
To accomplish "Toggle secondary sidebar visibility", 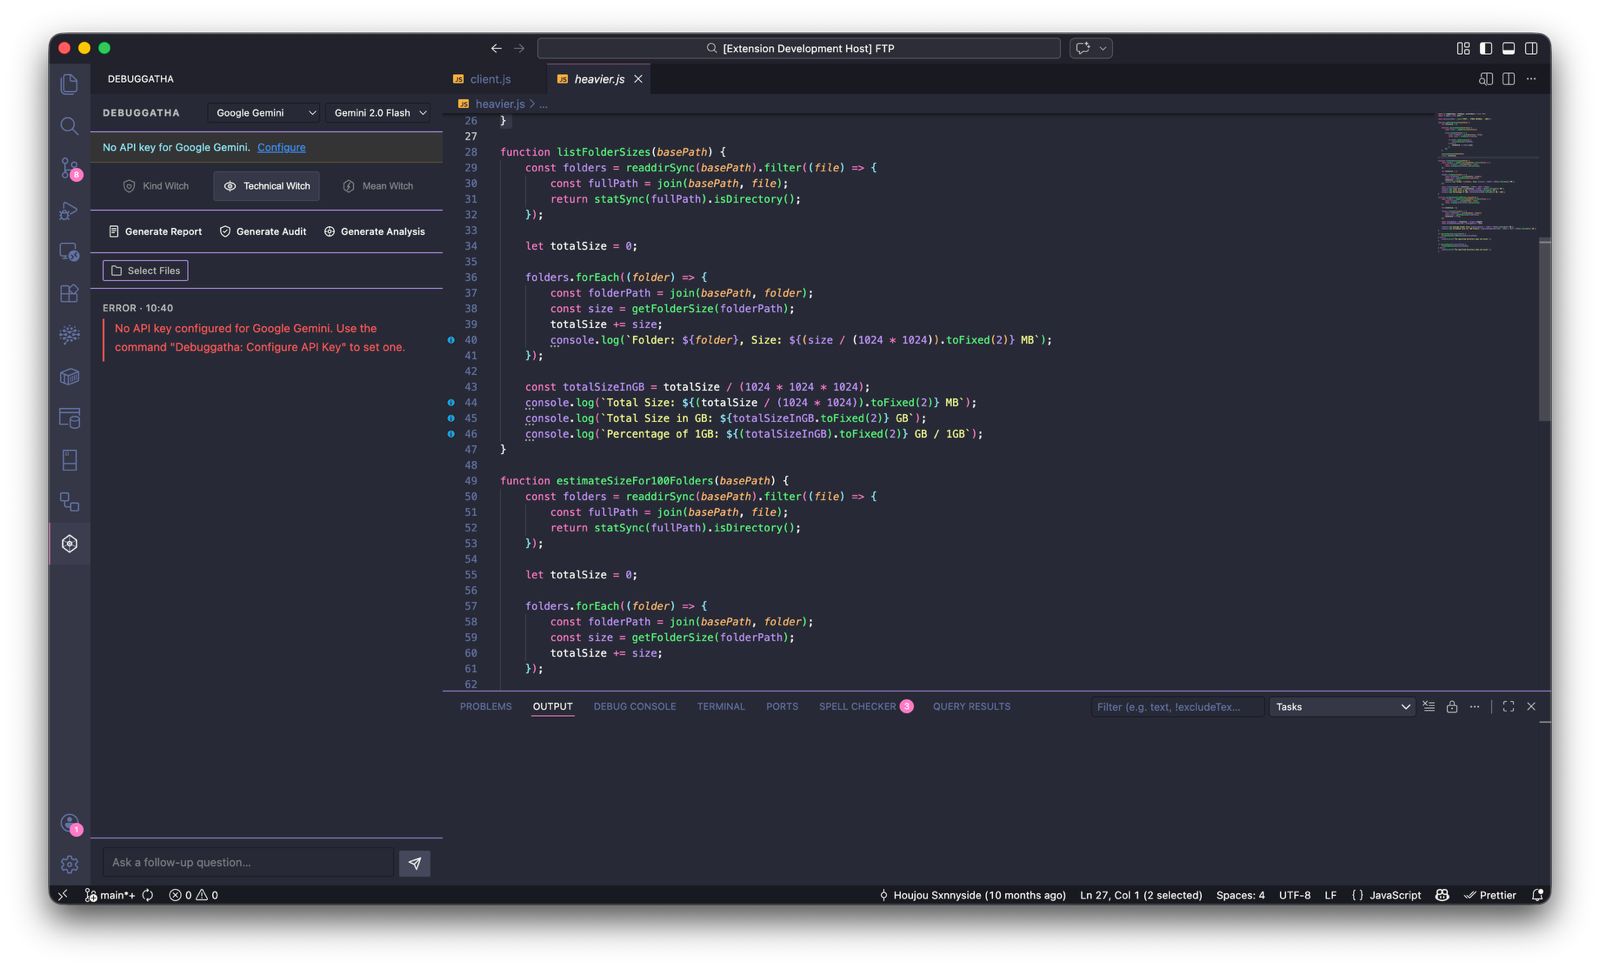I will point(1531,48).
